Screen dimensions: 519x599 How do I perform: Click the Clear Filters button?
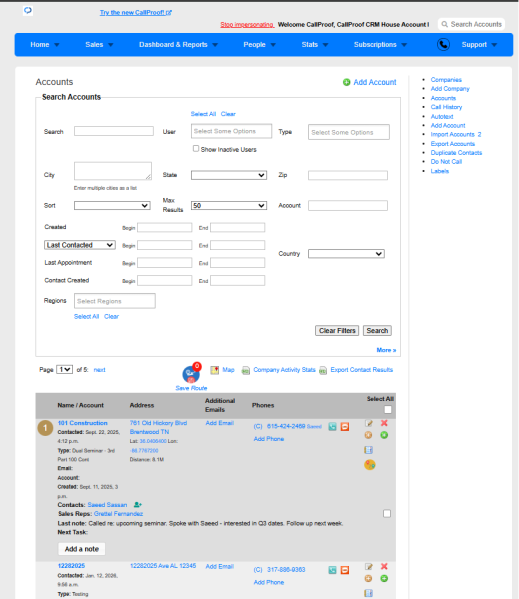[x=337, y=330]
